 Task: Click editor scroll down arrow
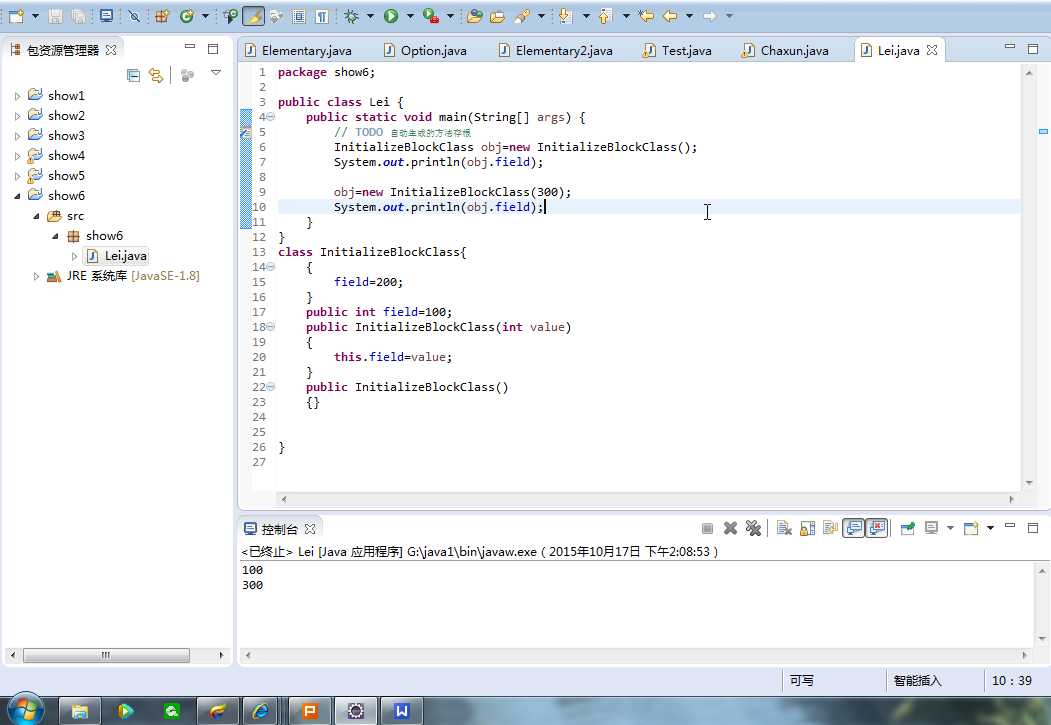tap(1029, 482)
